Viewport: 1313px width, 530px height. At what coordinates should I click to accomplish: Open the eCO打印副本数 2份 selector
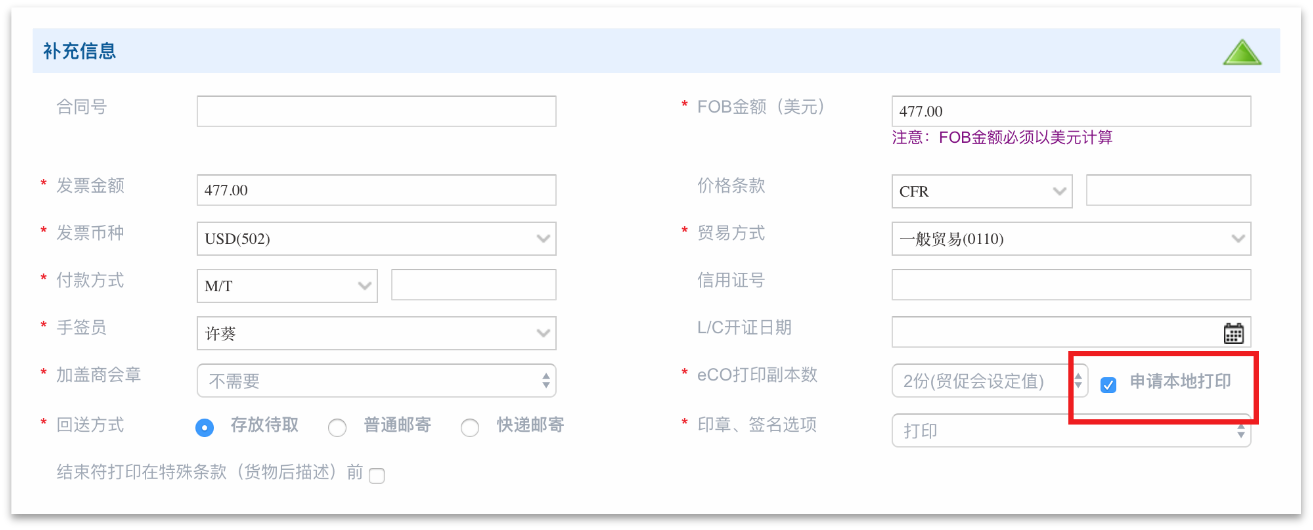[990, 381]
